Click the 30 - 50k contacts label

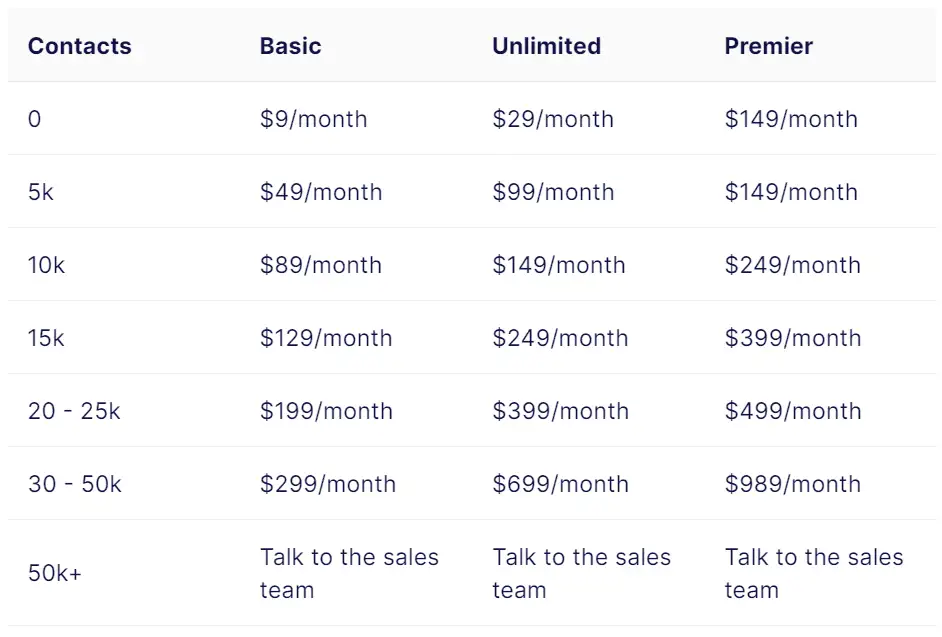point(74,484)
